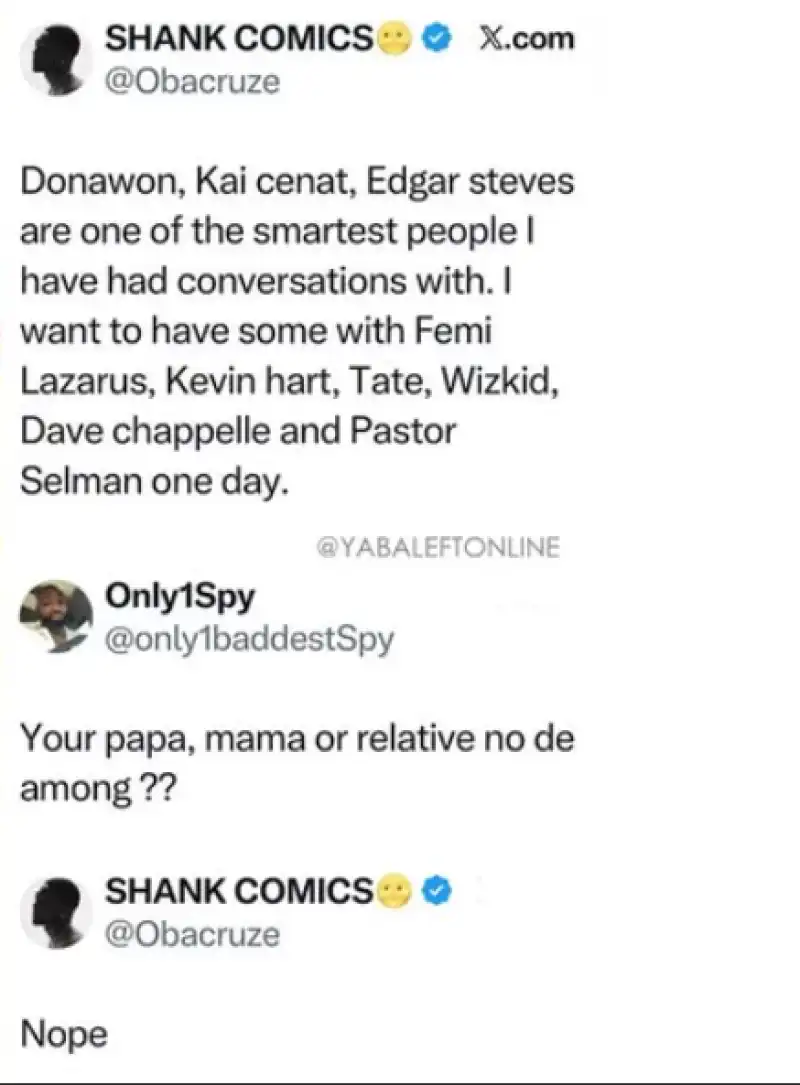Viewport: 800px width, 1085px height.
Task: Open the X.com label
Action: (522, 40)
